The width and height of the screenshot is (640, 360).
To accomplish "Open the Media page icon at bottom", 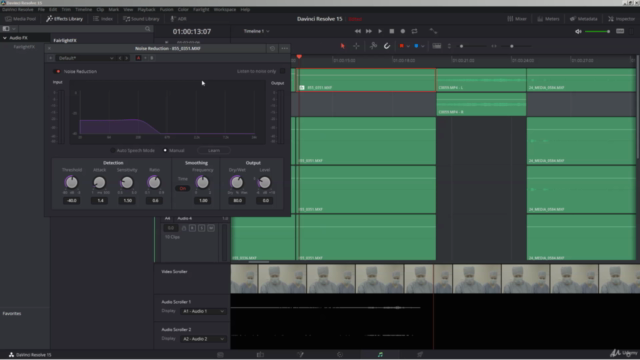I will coord(220,355).
